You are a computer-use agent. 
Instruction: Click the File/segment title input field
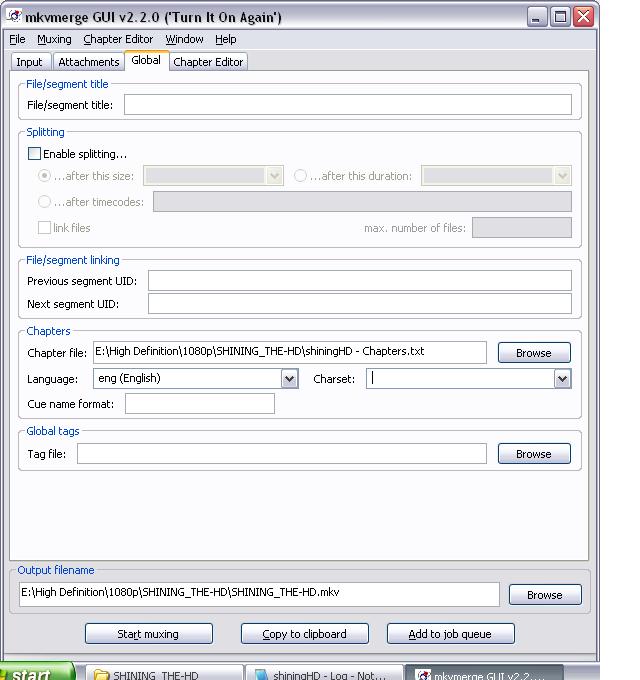tap(348, 105)
